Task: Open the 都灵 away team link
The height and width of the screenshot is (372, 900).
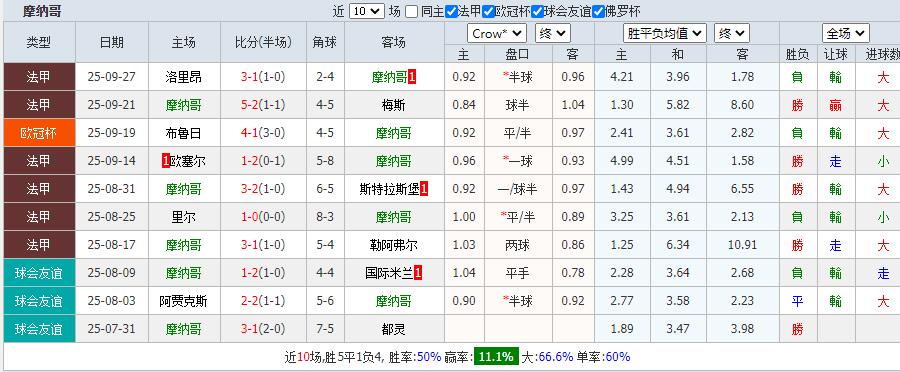Action: click(x=394, y=330)
